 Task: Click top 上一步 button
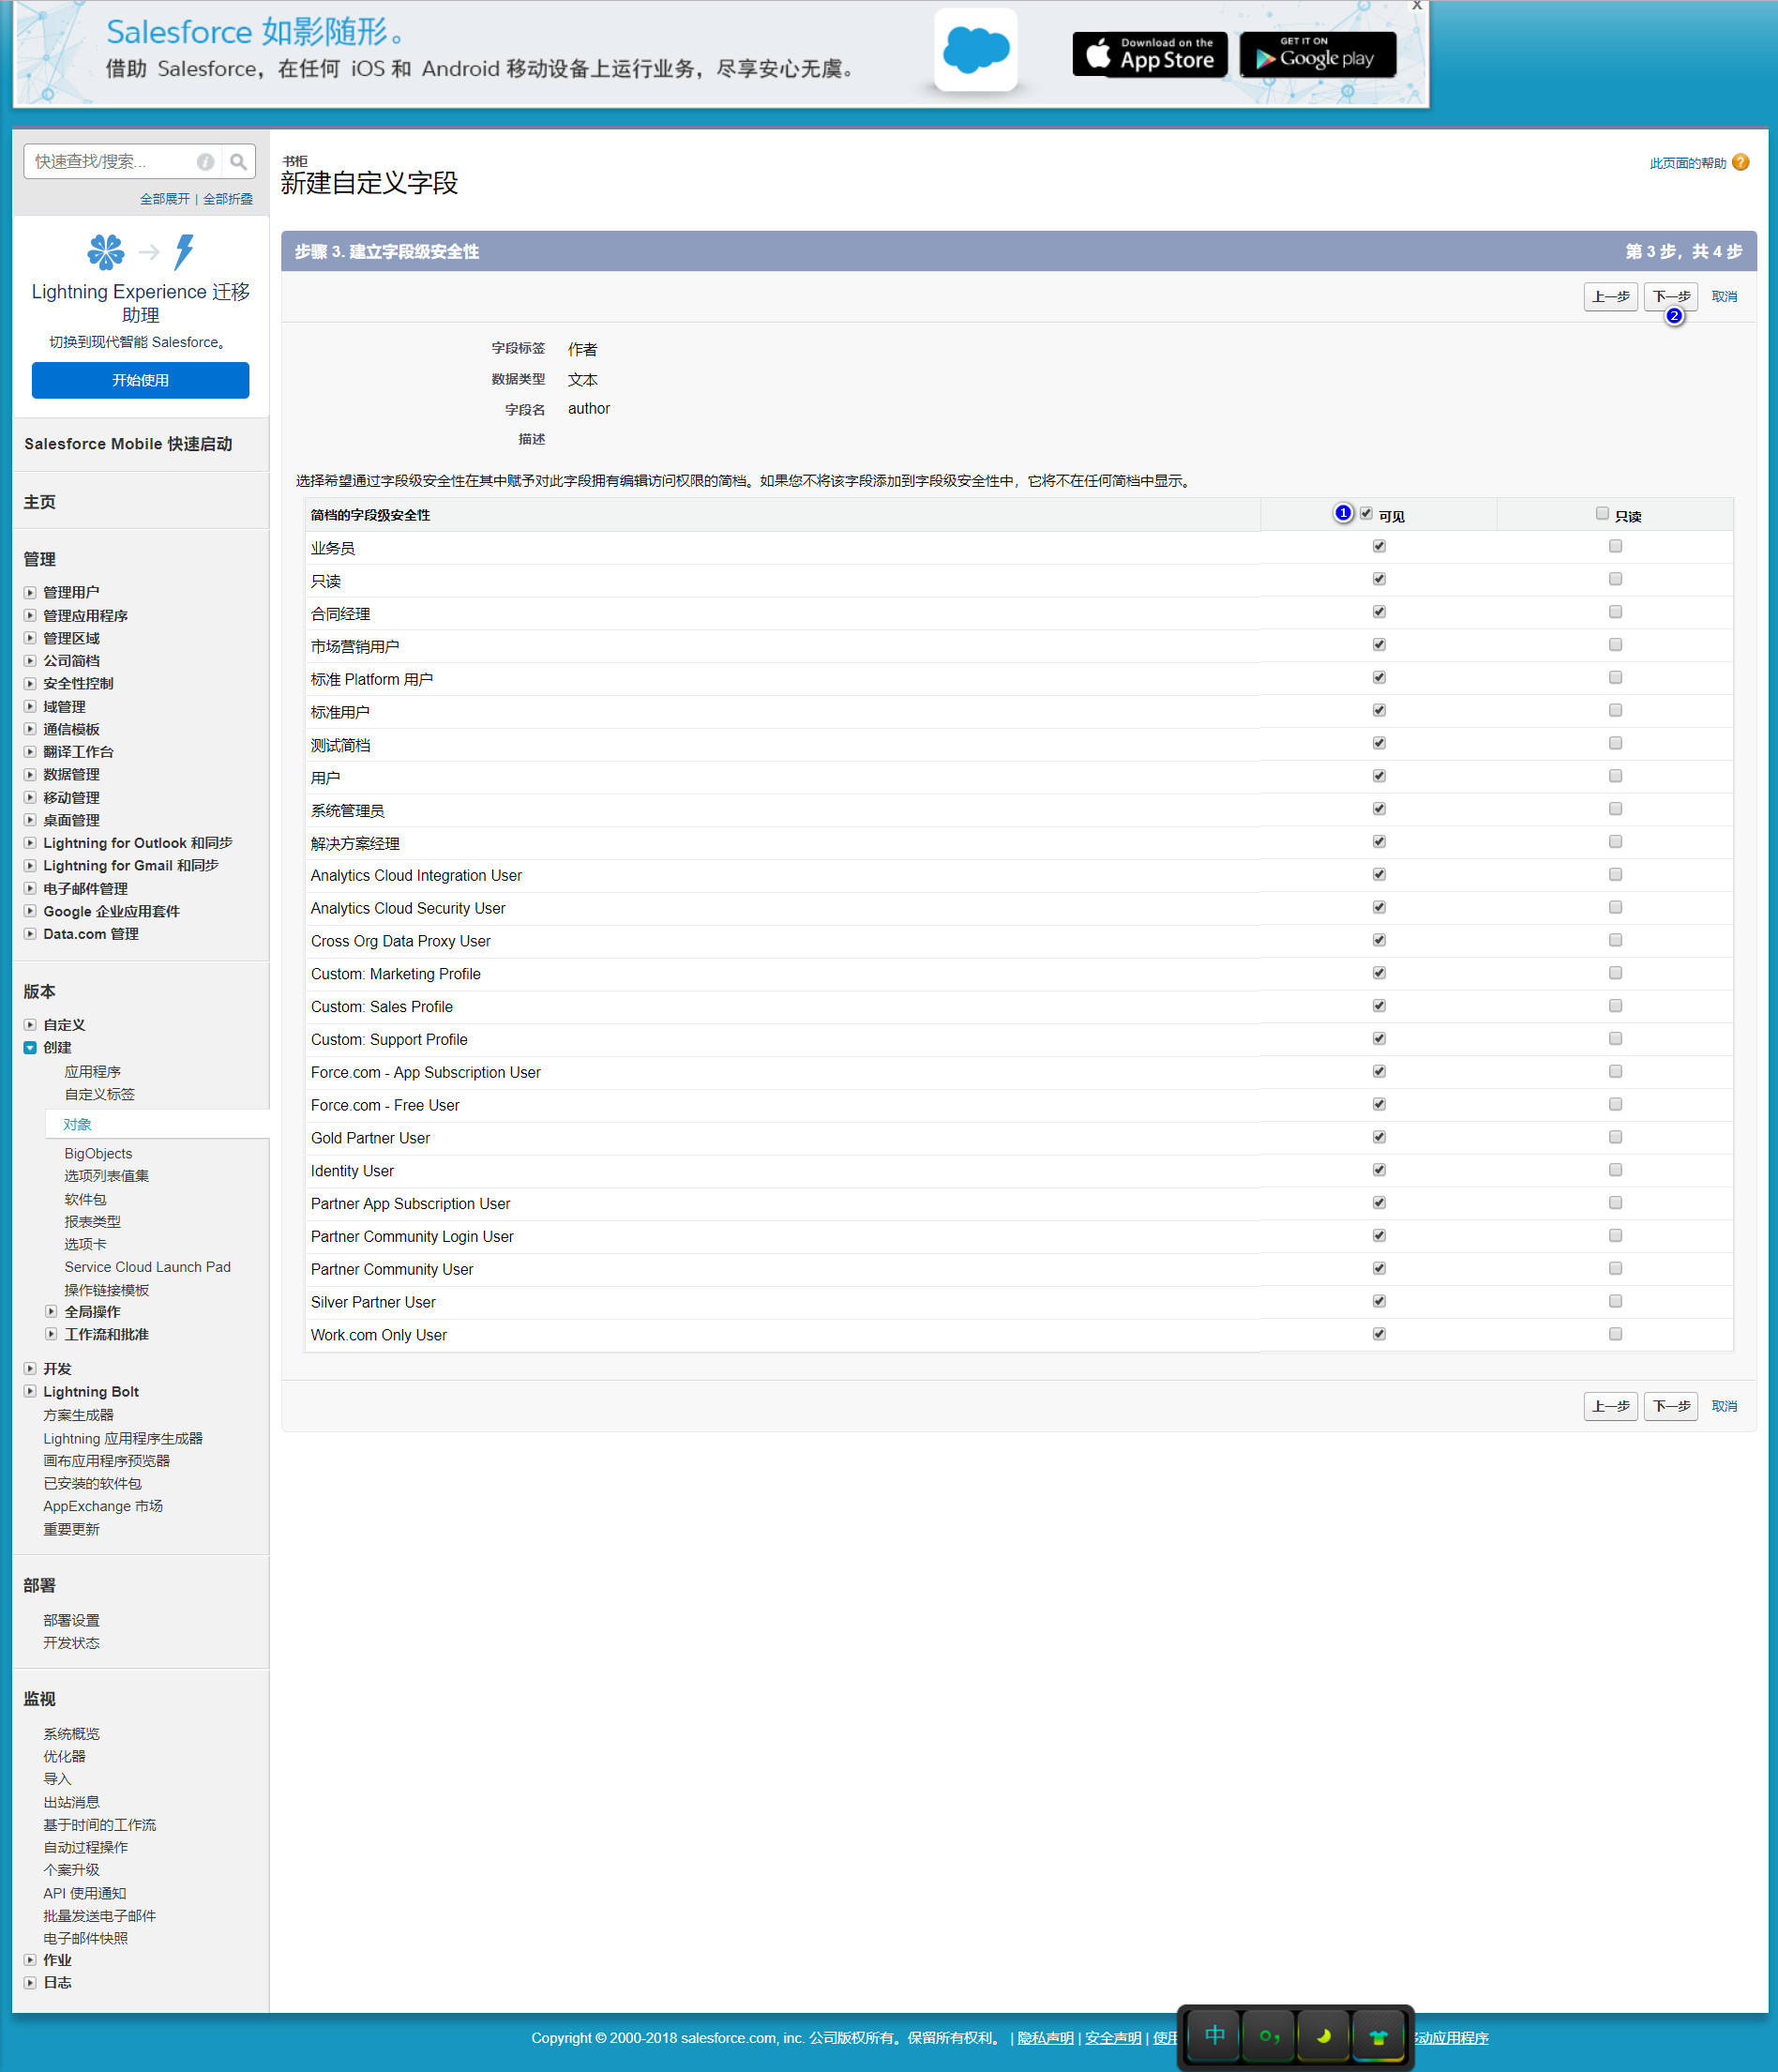click(x=1610, y=297)
